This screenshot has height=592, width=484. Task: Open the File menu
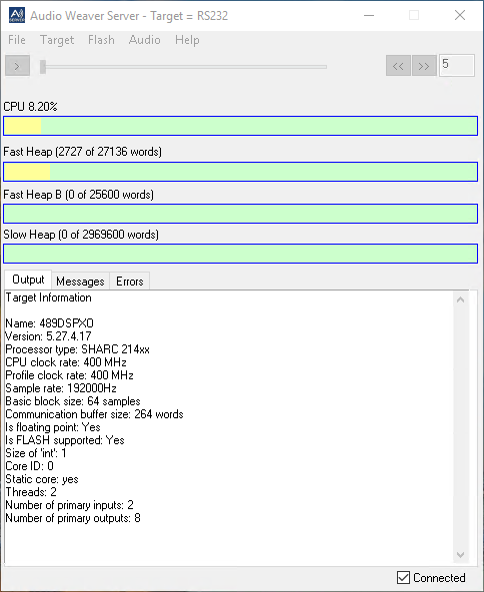pos(17,40)
